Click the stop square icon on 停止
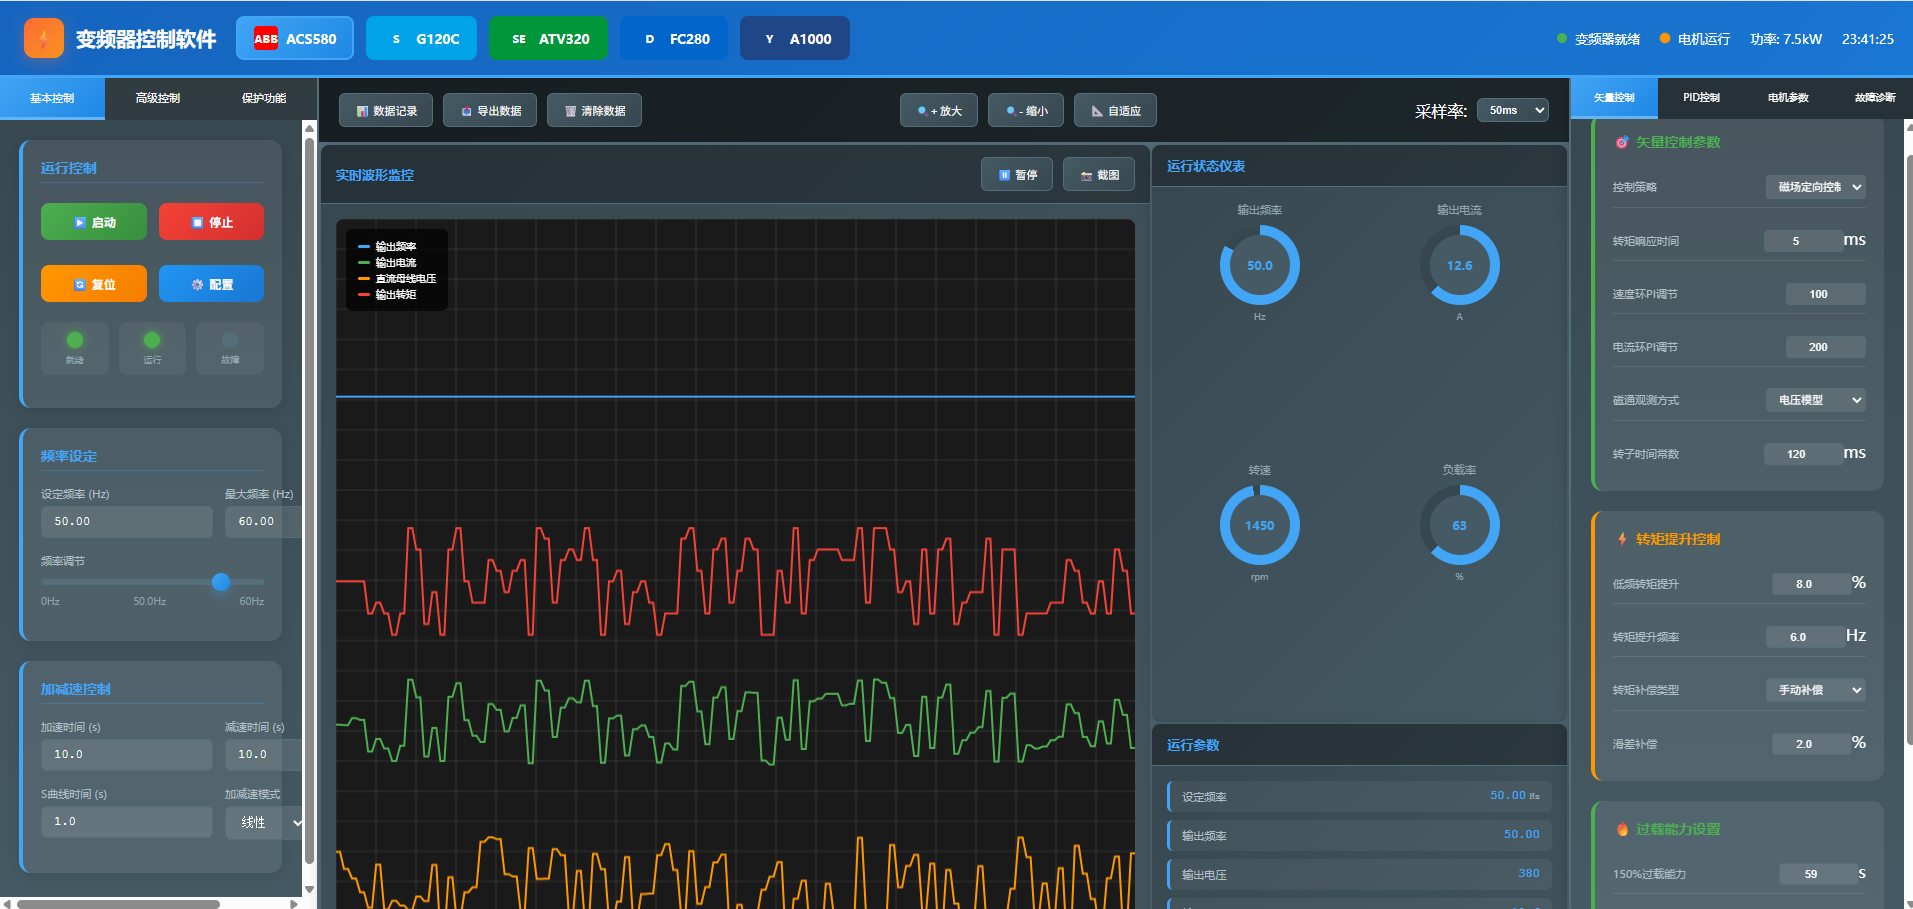Screen dimensions: 1913x909 [x=197, y=223]
